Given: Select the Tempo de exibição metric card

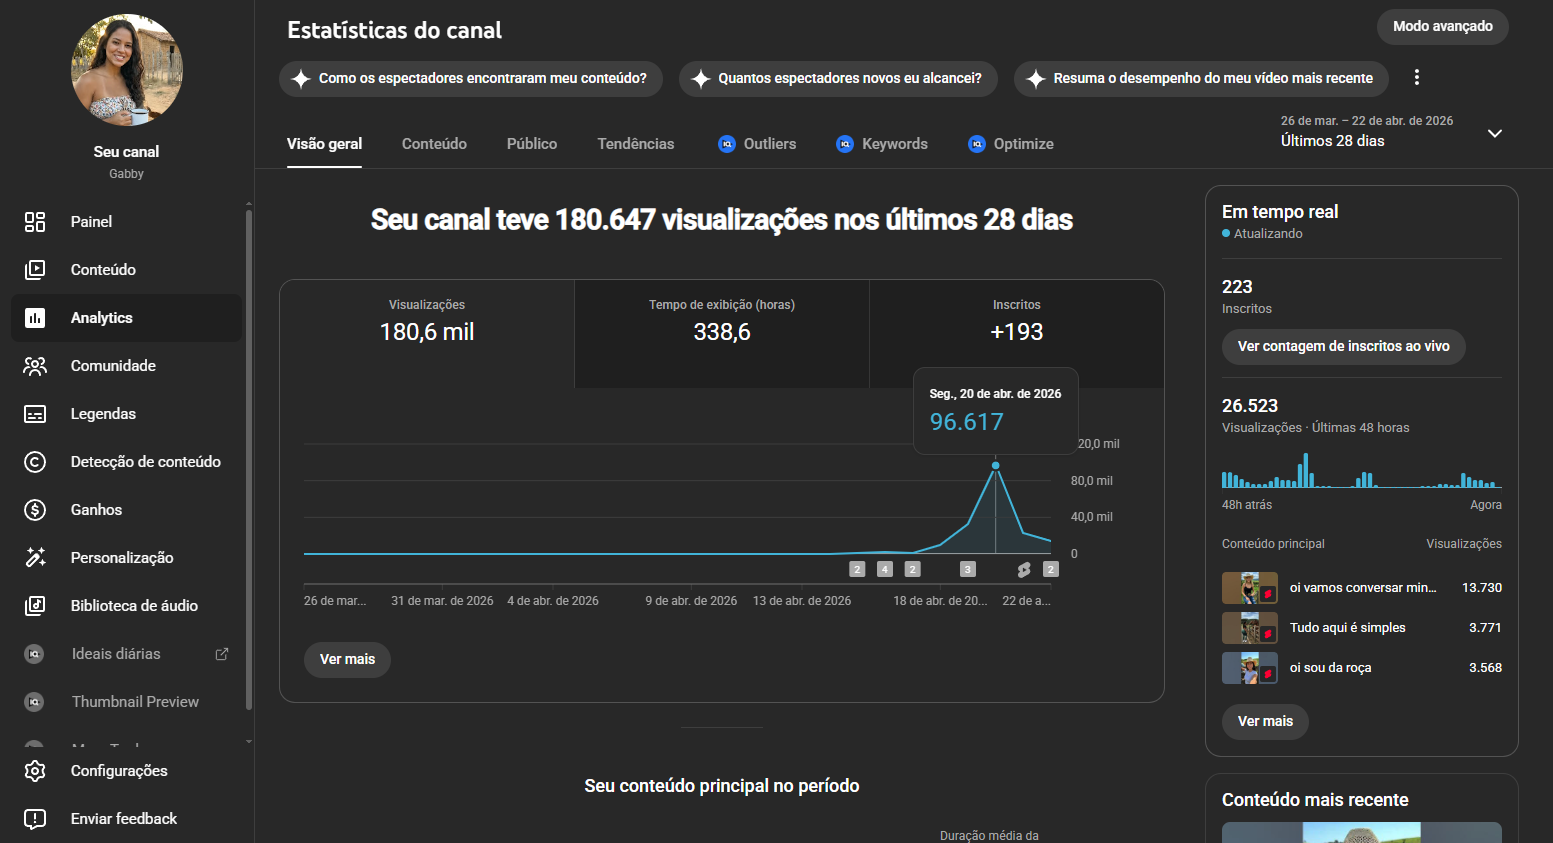Looking at the screenshot, I should pyautogui.click(x=722, y=334).
